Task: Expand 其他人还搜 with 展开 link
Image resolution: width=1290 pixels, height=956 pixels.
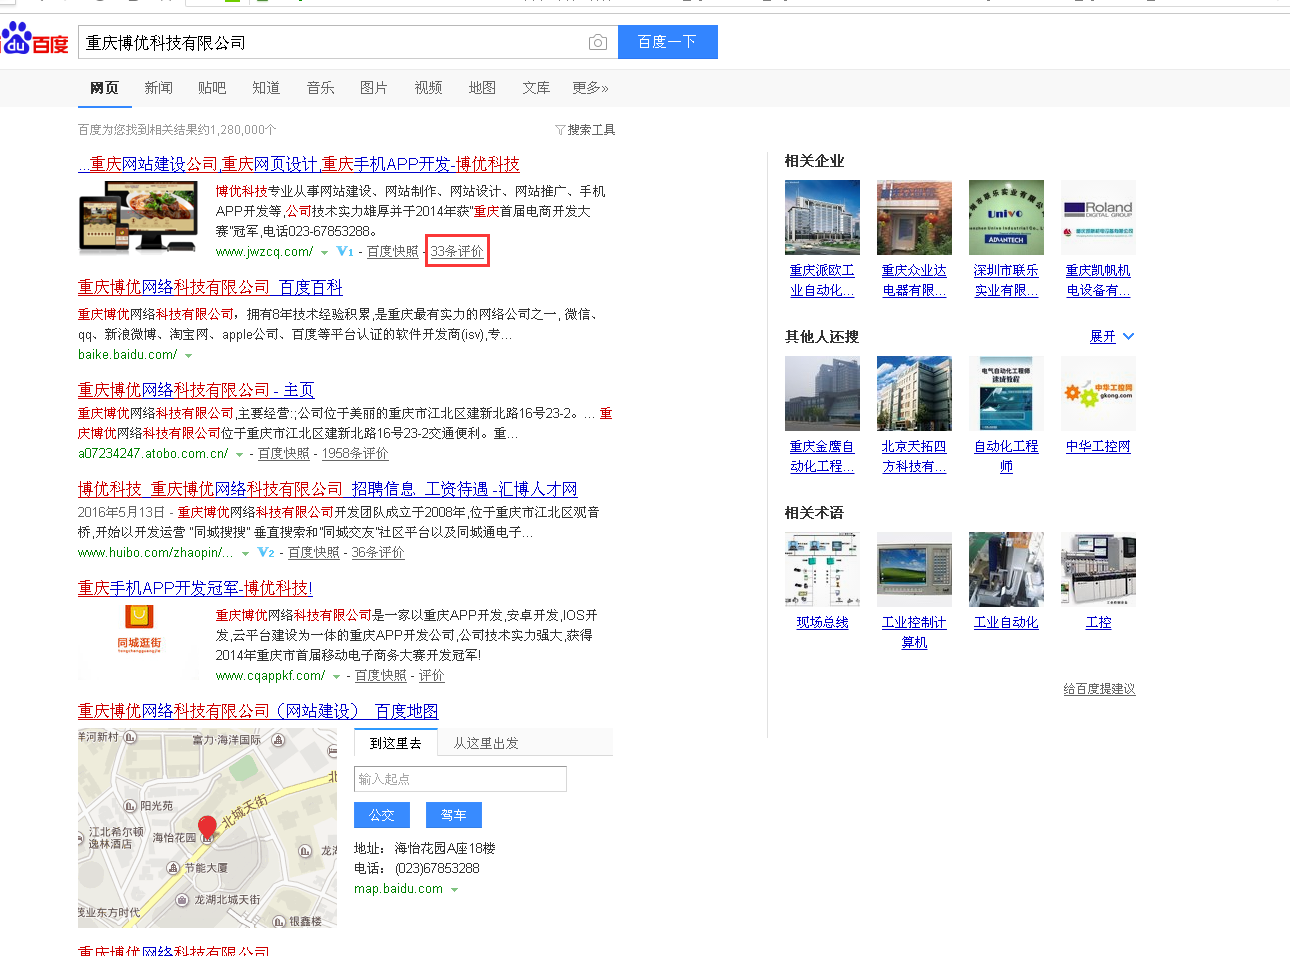Action: pos(1112,337)
